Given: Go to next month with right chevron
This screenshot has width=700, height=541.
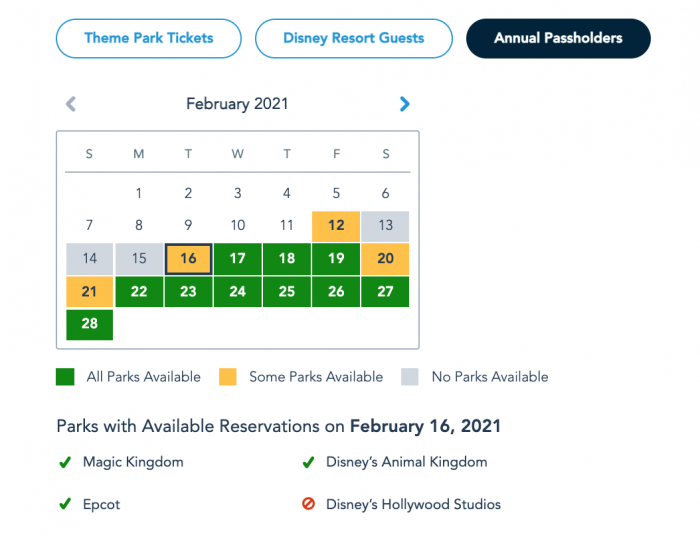Looking at the screenshot, I should 404,103.
